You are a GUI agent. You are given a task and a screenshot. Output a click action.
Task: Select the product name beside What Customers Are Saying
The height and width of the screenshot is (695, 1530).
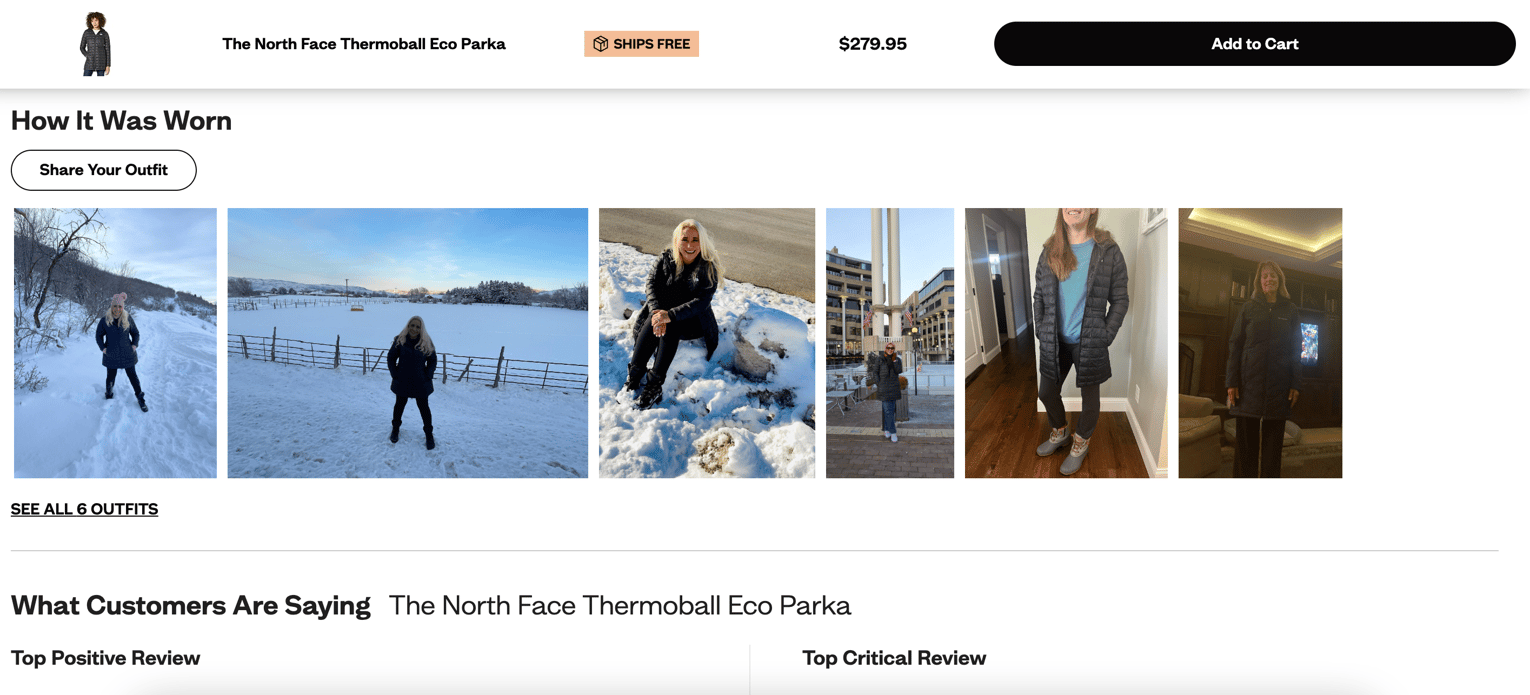coord(620,605)
